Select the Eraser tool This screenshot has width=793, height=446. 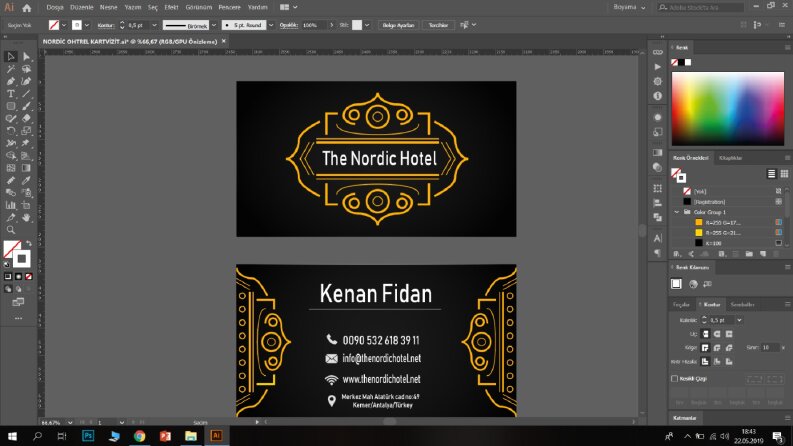[x=26, y=118]
